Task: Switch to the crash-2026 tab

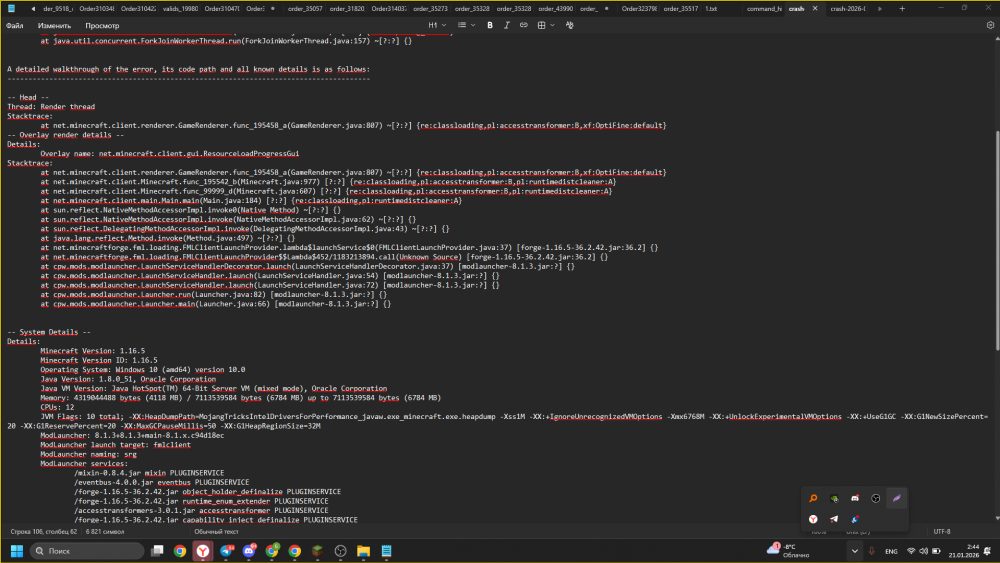Action: coord(848,9)
